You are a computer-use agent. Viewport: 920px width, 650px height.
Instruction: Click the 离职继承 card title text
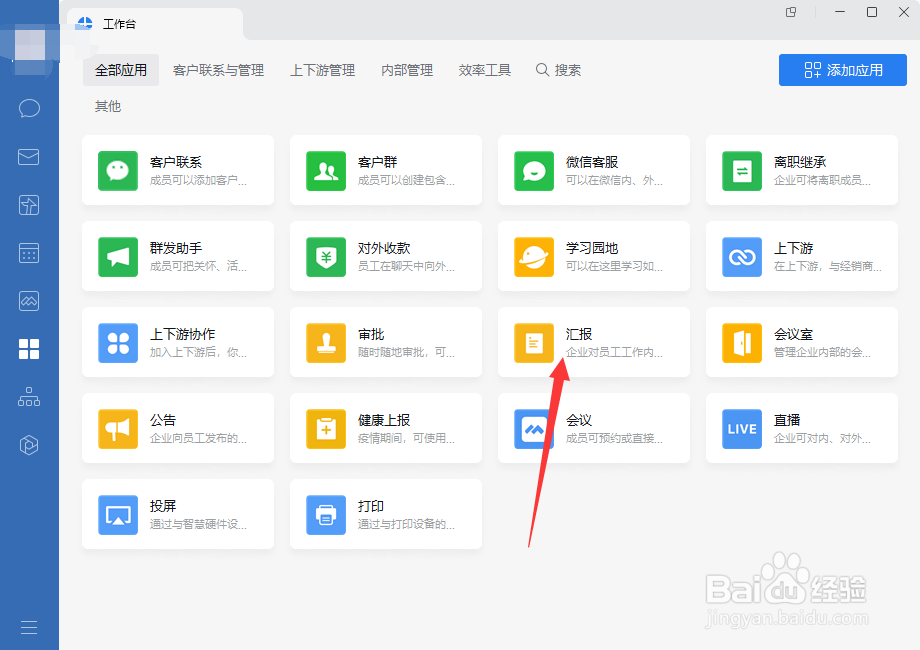(x=800, y=162)
